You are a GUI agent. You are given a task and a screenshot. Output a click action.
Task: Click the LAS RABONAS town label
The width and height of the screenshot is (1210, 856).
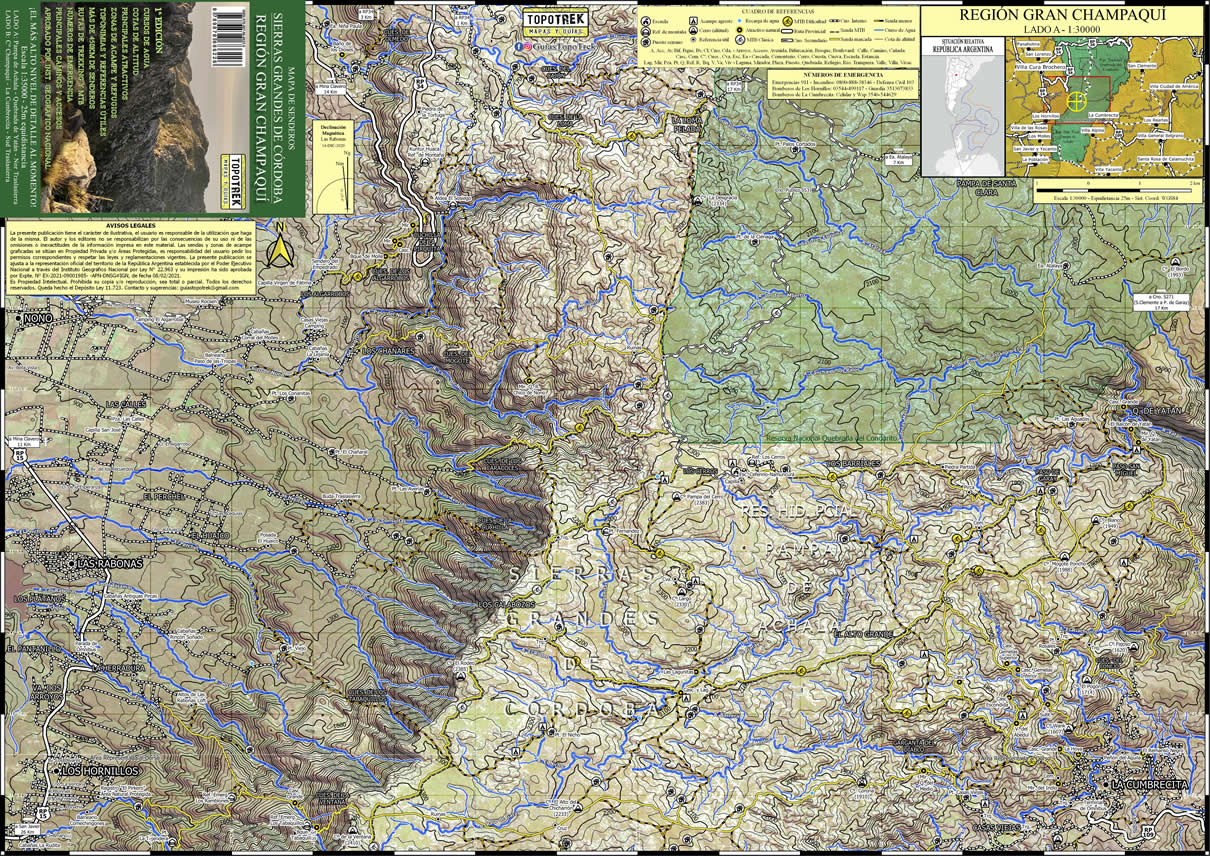point(109,564)
